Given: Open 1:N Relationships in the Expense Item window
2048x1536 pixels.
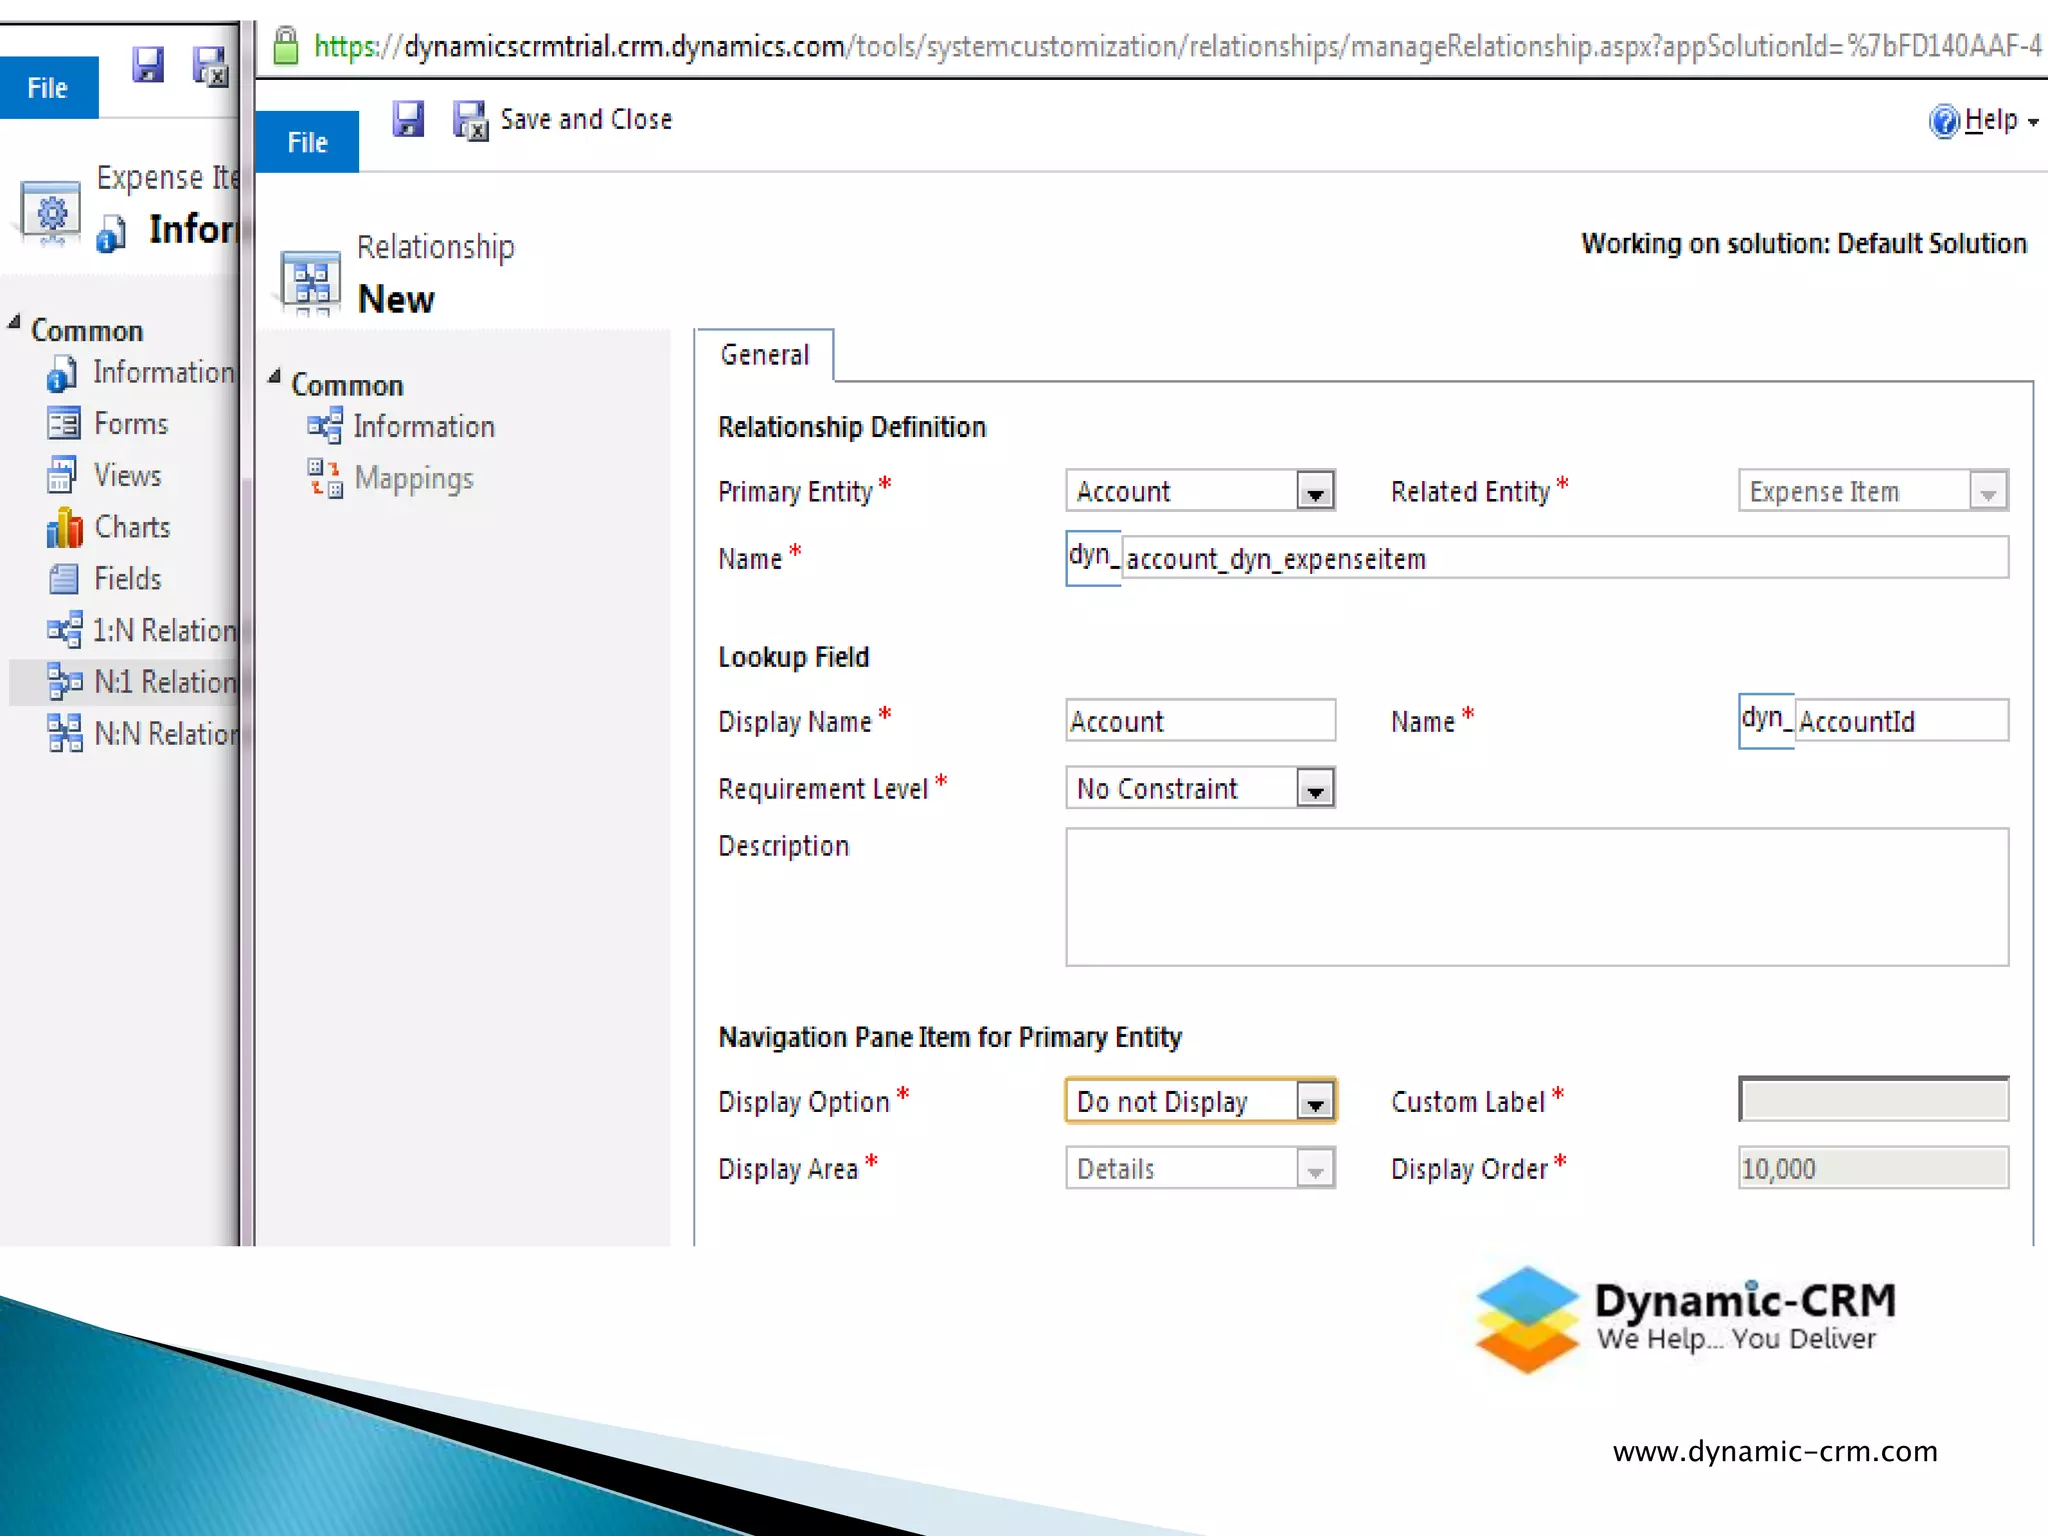Looking at the screenshot, I should coord(164,630).
